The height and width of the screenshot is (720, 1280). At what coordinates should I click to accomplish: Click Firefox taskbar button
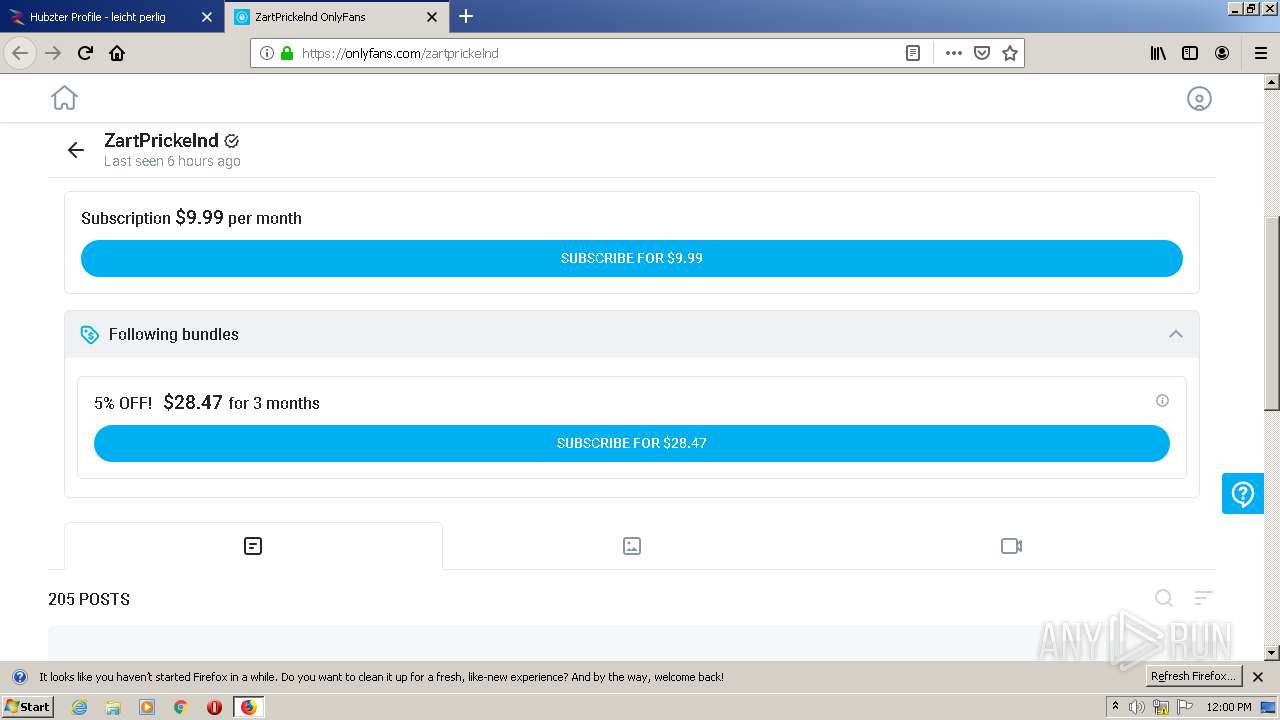(x=248, y=707)
